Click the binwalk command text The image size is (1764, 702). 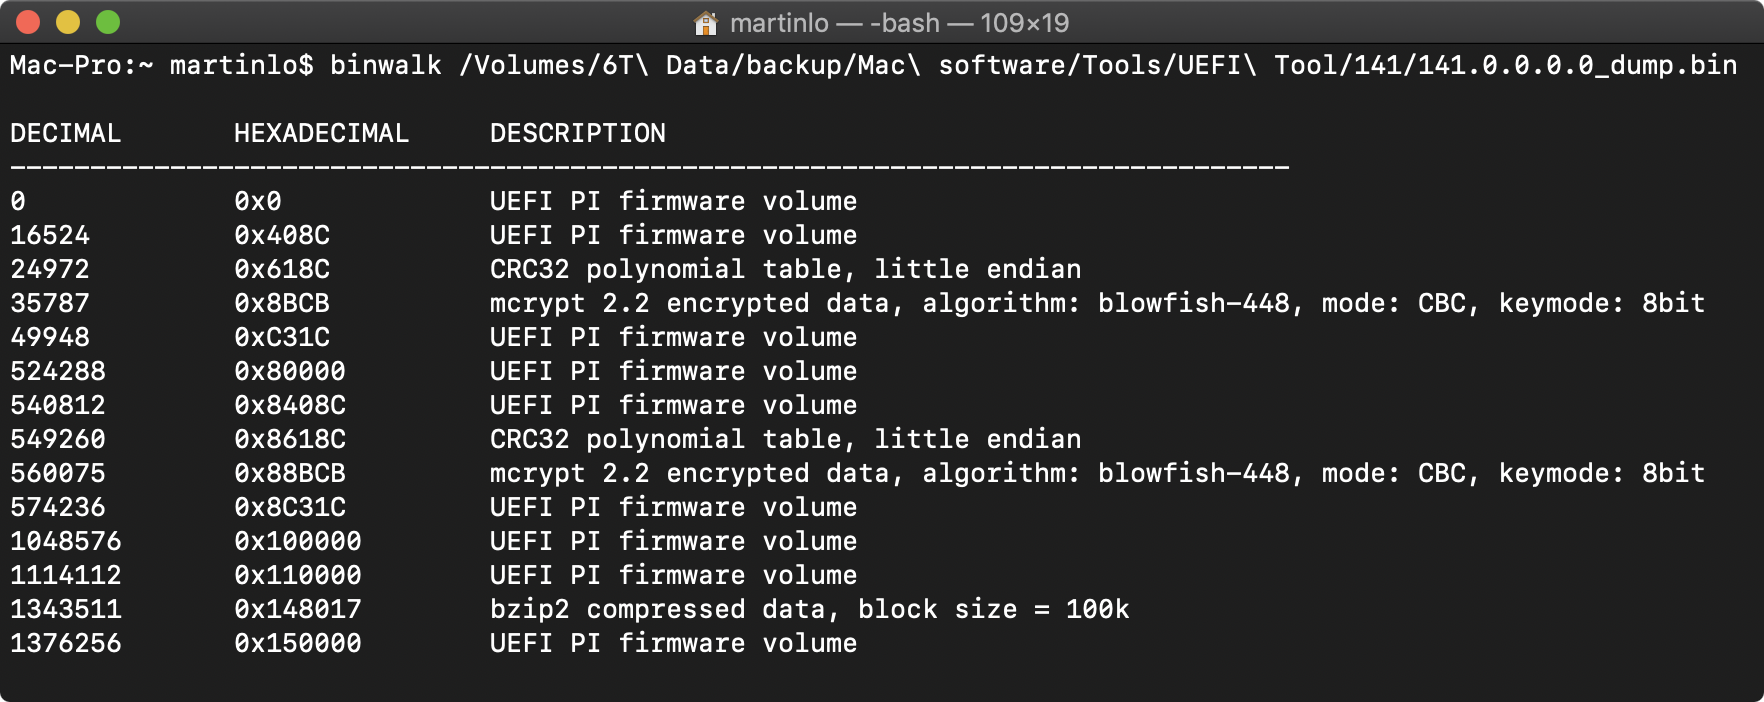386,65
